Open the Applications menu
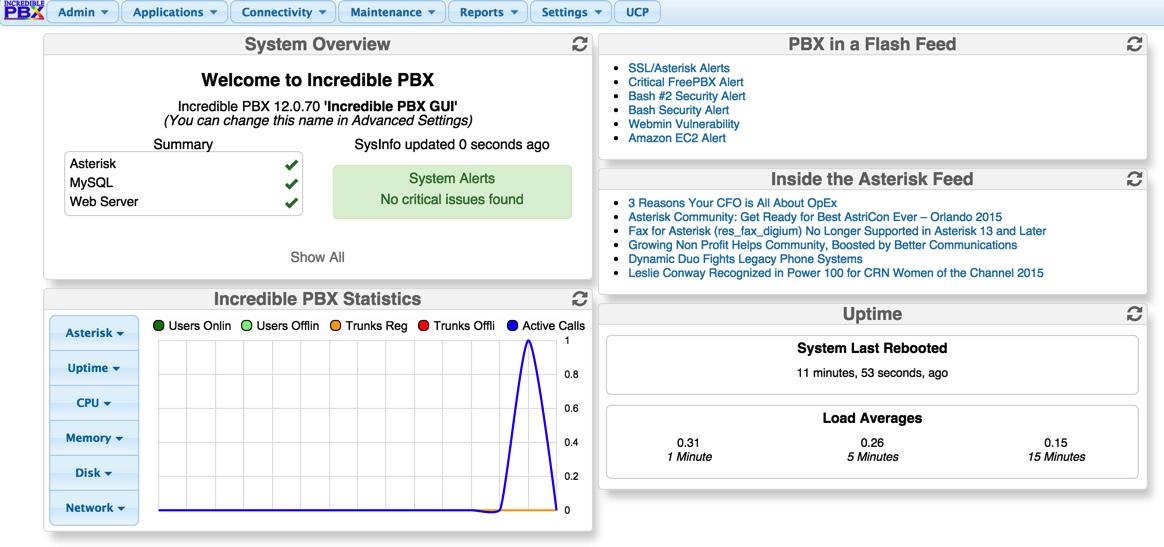 (x=174, y=12)
